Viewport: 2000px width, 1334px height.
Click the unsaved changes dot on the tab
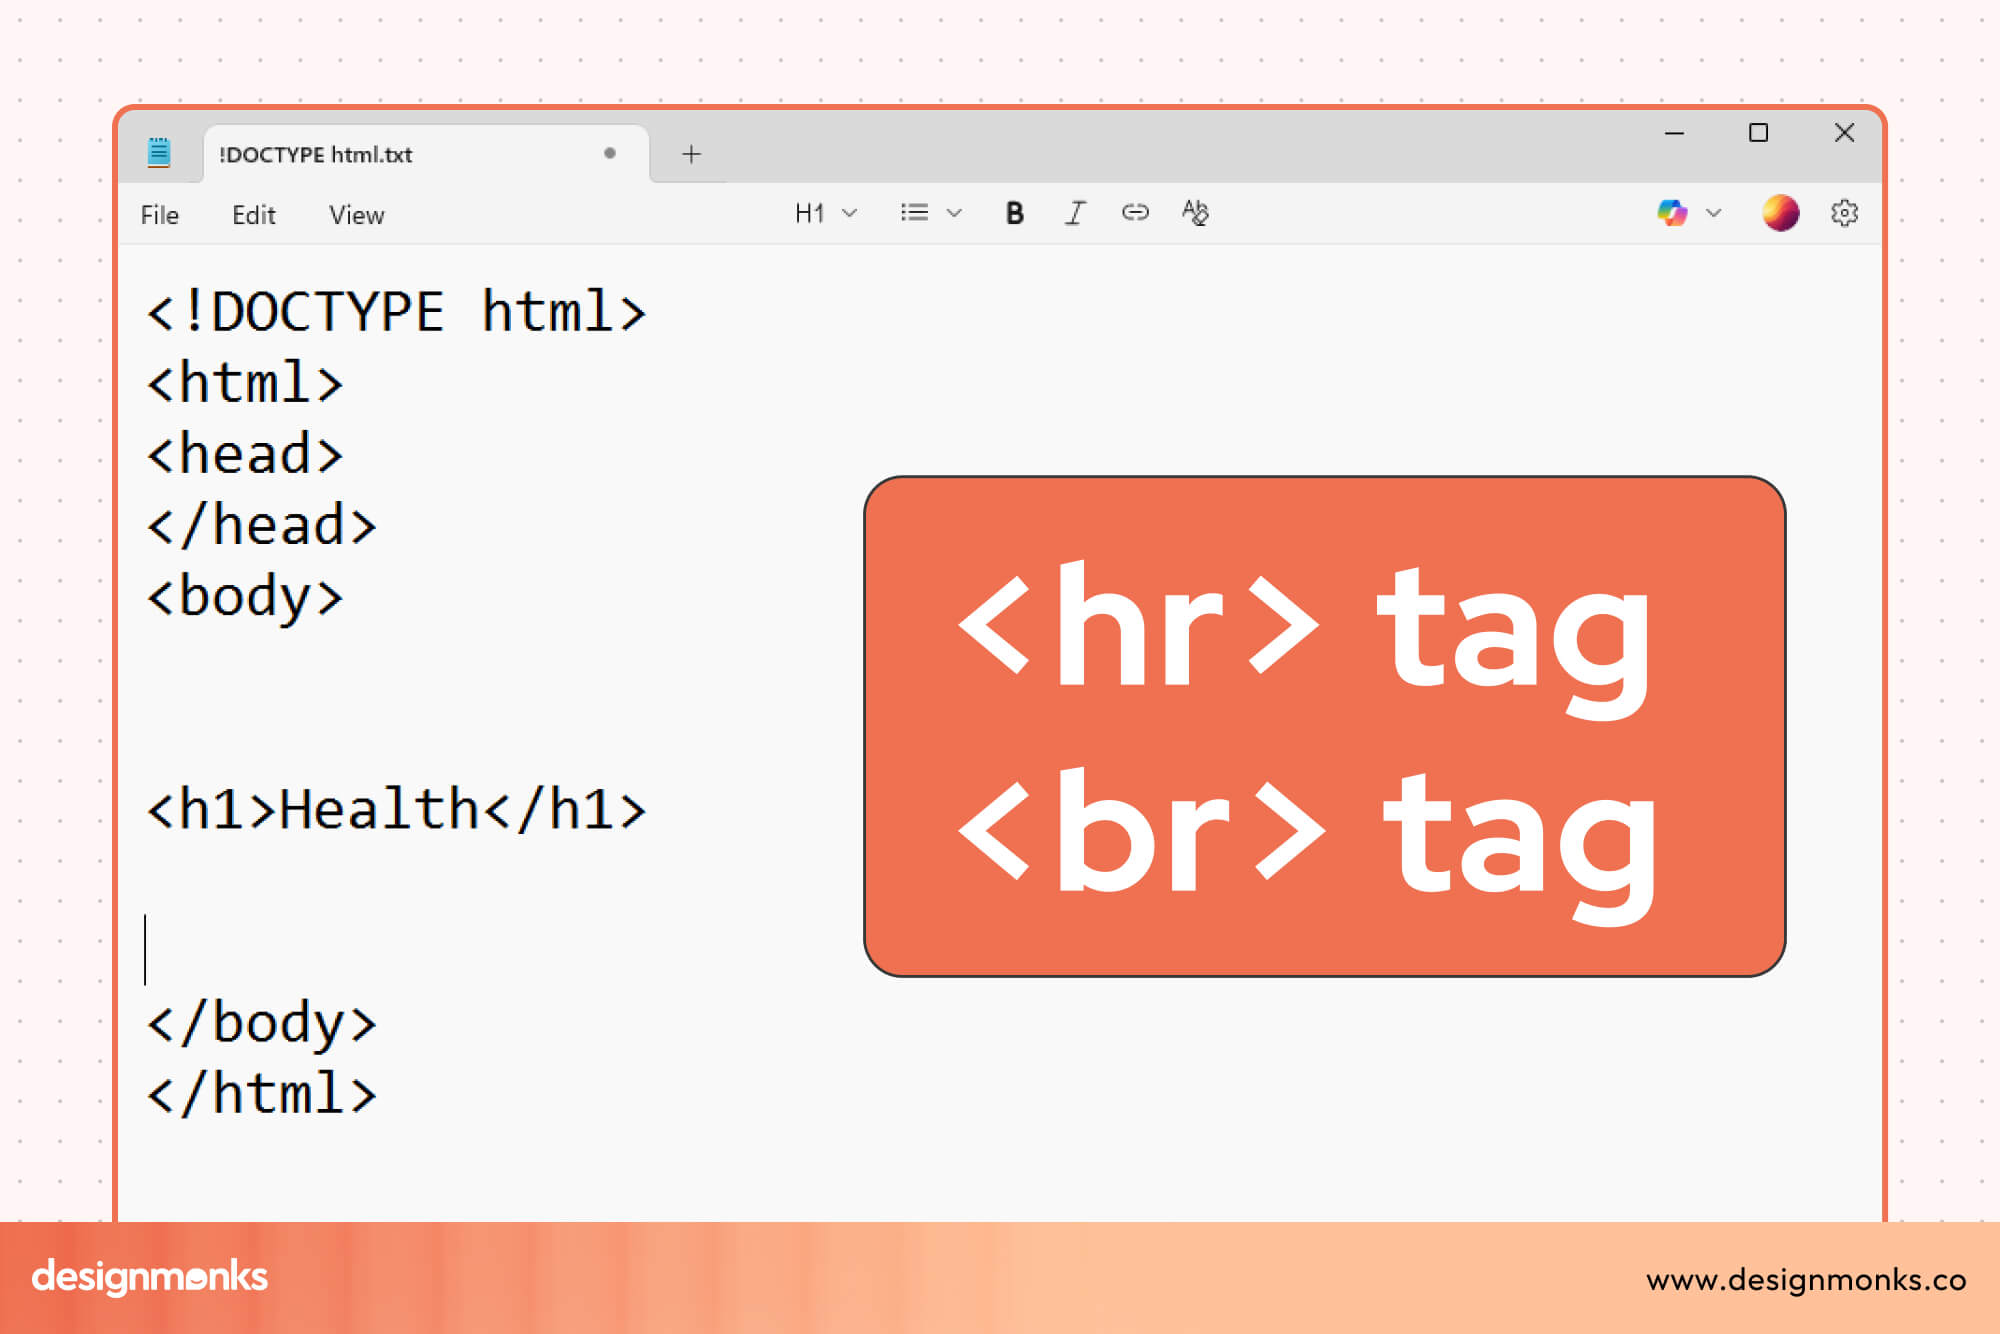point(609,153)
